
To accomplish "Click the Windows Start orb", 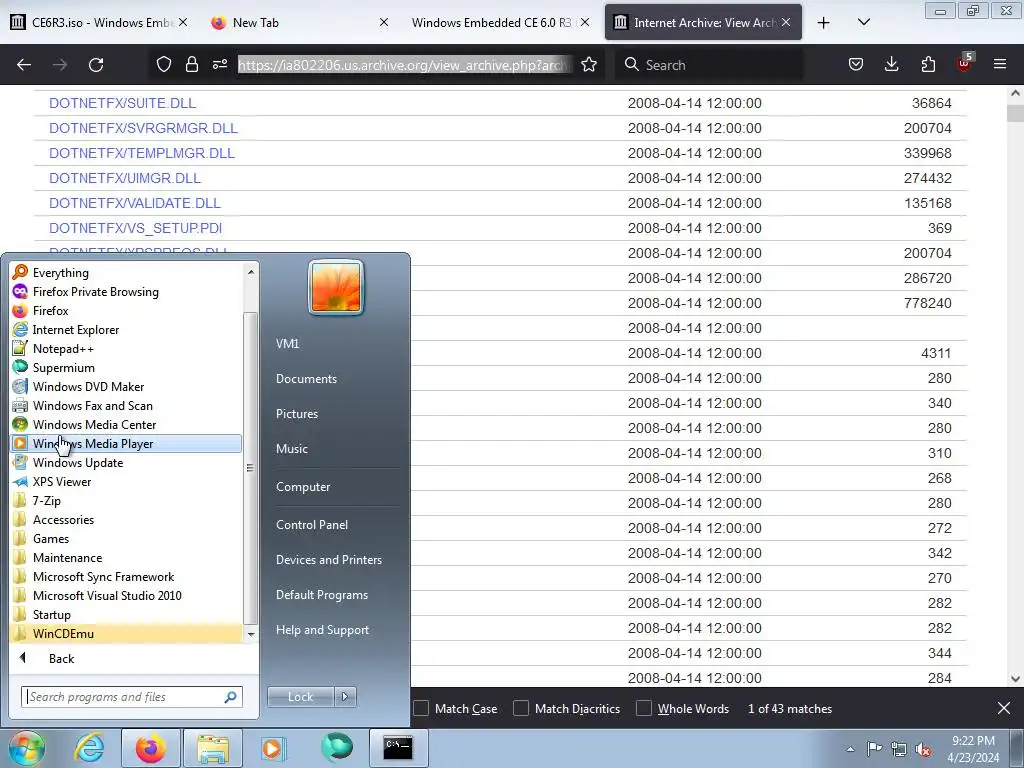I will pos(26,748).
